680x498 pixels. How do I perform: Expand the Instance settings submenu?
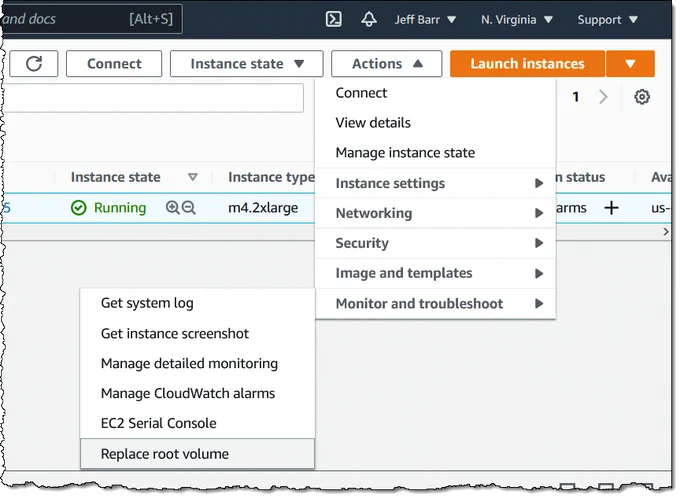point(435,183)
